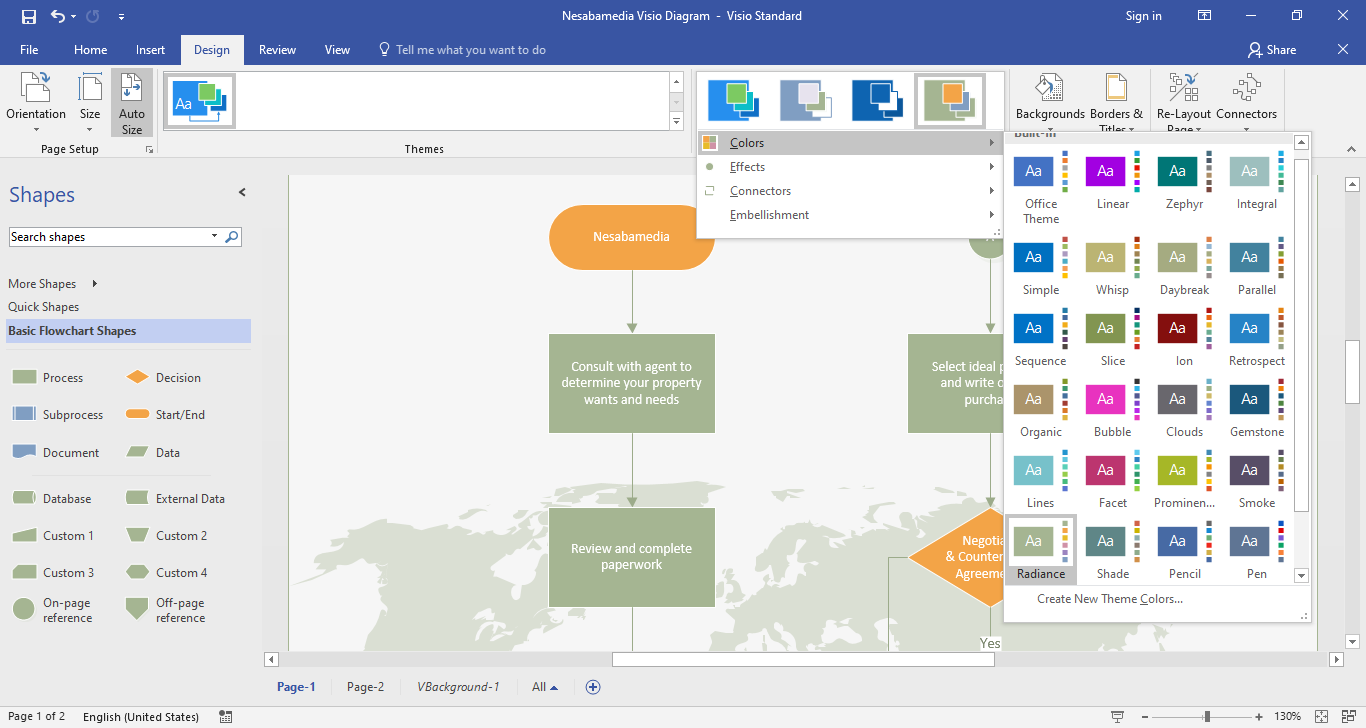The height and width of the screenshot is (728, 1366).
Task: Open the All pages dropdown list
Action: (545, 687)
